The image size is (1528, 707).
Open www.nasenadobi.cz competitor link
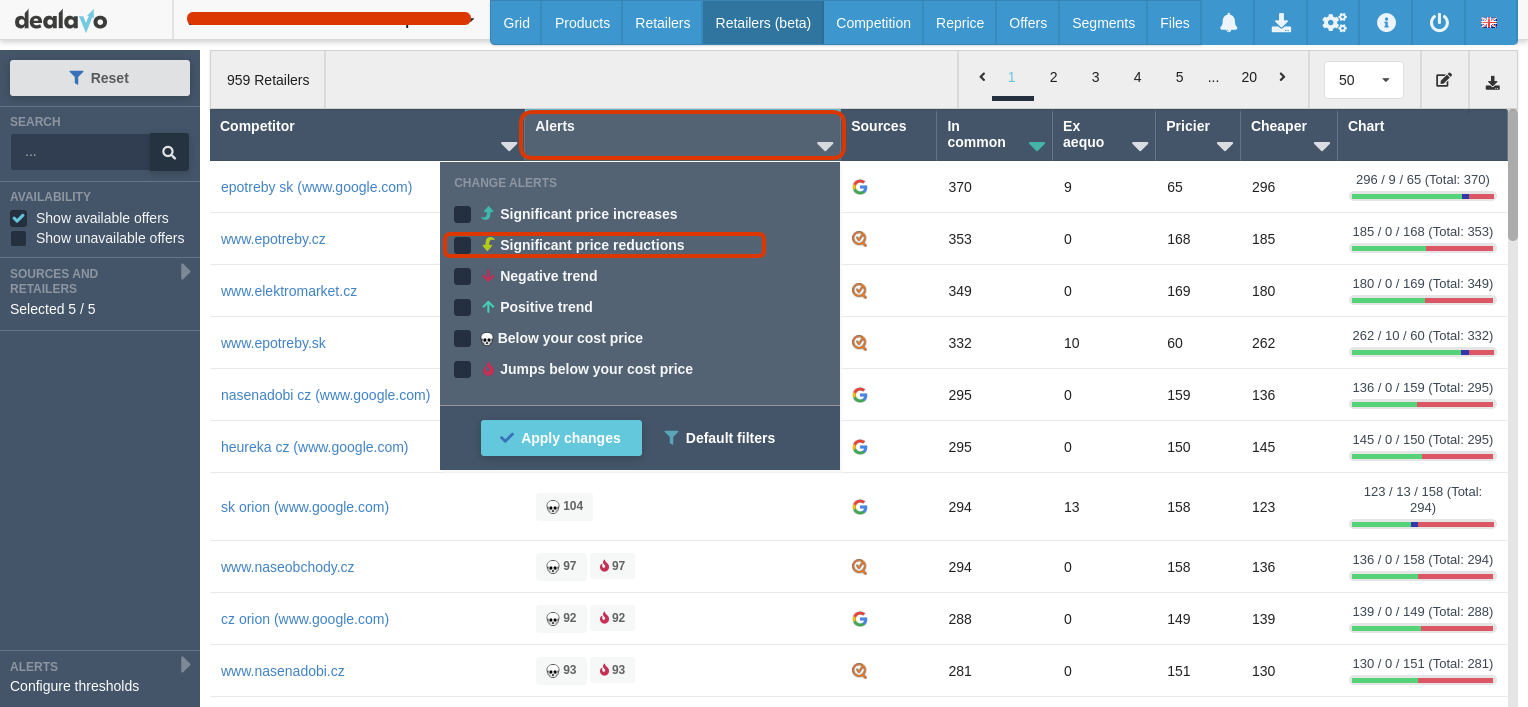(x=282, y=671)
